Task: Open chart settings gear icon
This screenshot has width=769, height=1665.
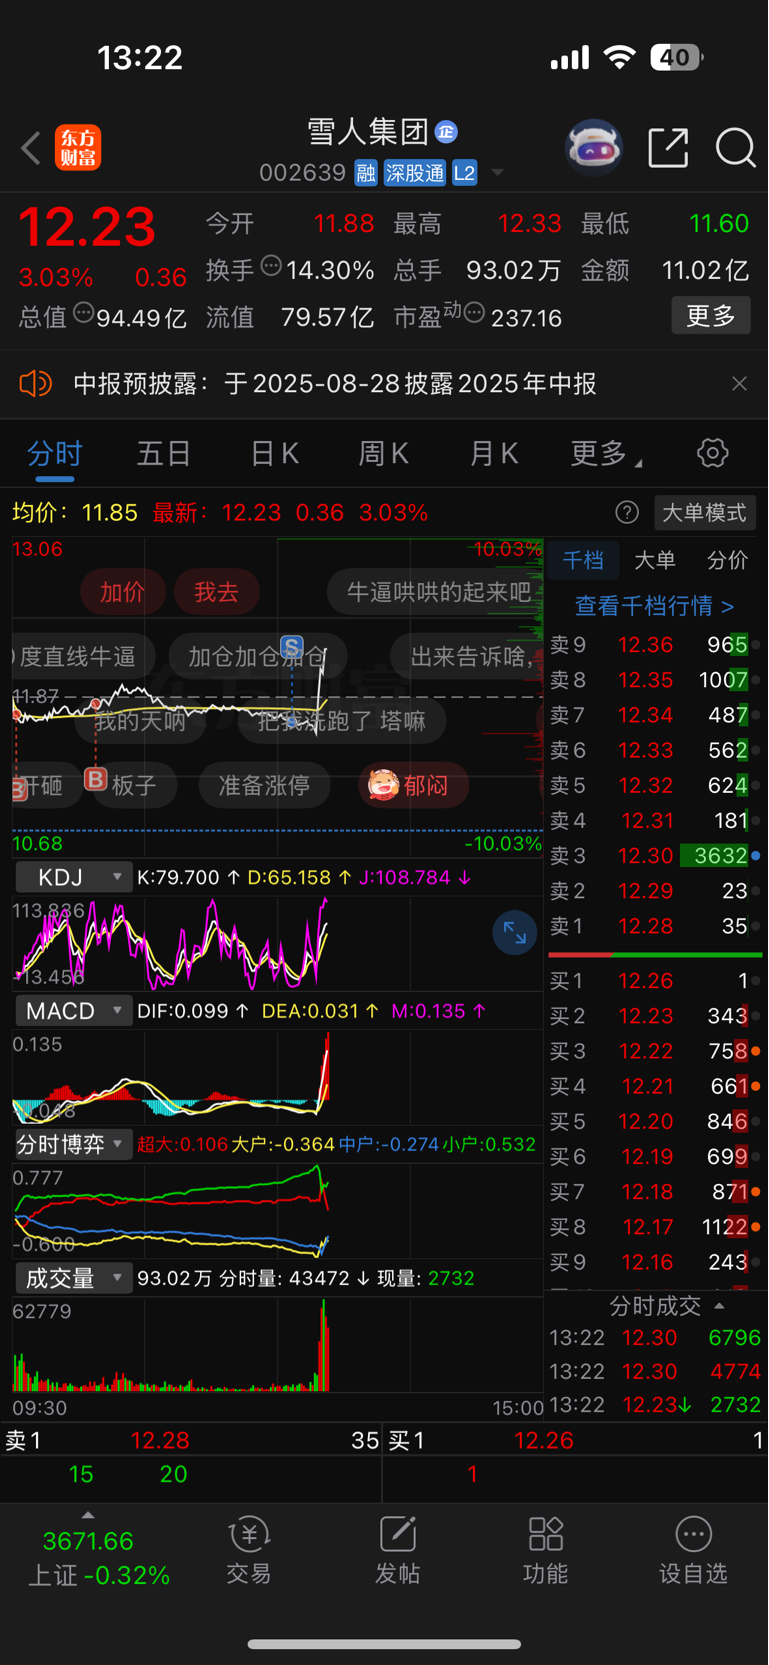Action: click(x=712, y=453)
